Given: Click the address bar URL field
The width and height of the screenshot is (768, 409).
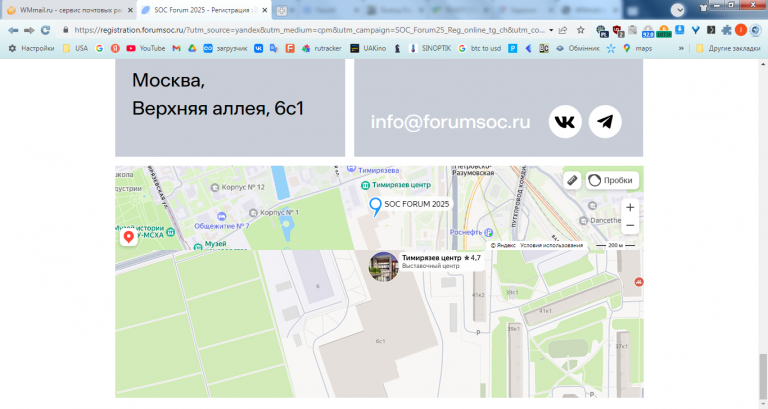Looking at the screenshot, I should coord(309,30).
